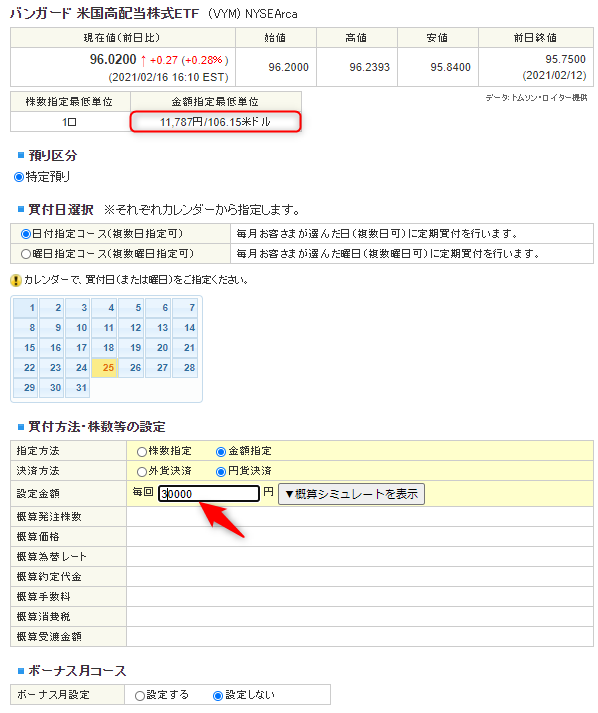
Task: Click 始値 value 96.2000
Action: pos(288,67)
